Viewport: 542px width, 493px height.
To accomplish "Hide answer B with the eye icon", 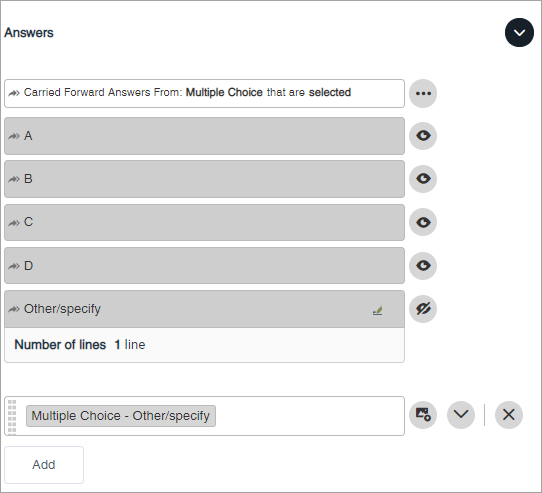I will coord(423,179).
